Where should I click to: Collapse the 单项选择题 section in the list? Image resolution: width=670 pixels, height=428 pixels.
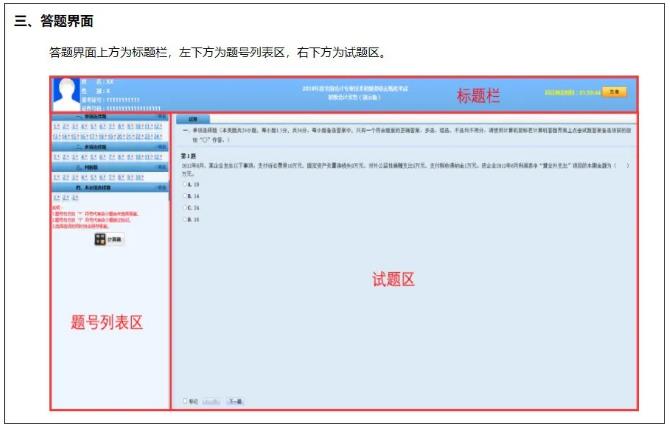(163, 118)
